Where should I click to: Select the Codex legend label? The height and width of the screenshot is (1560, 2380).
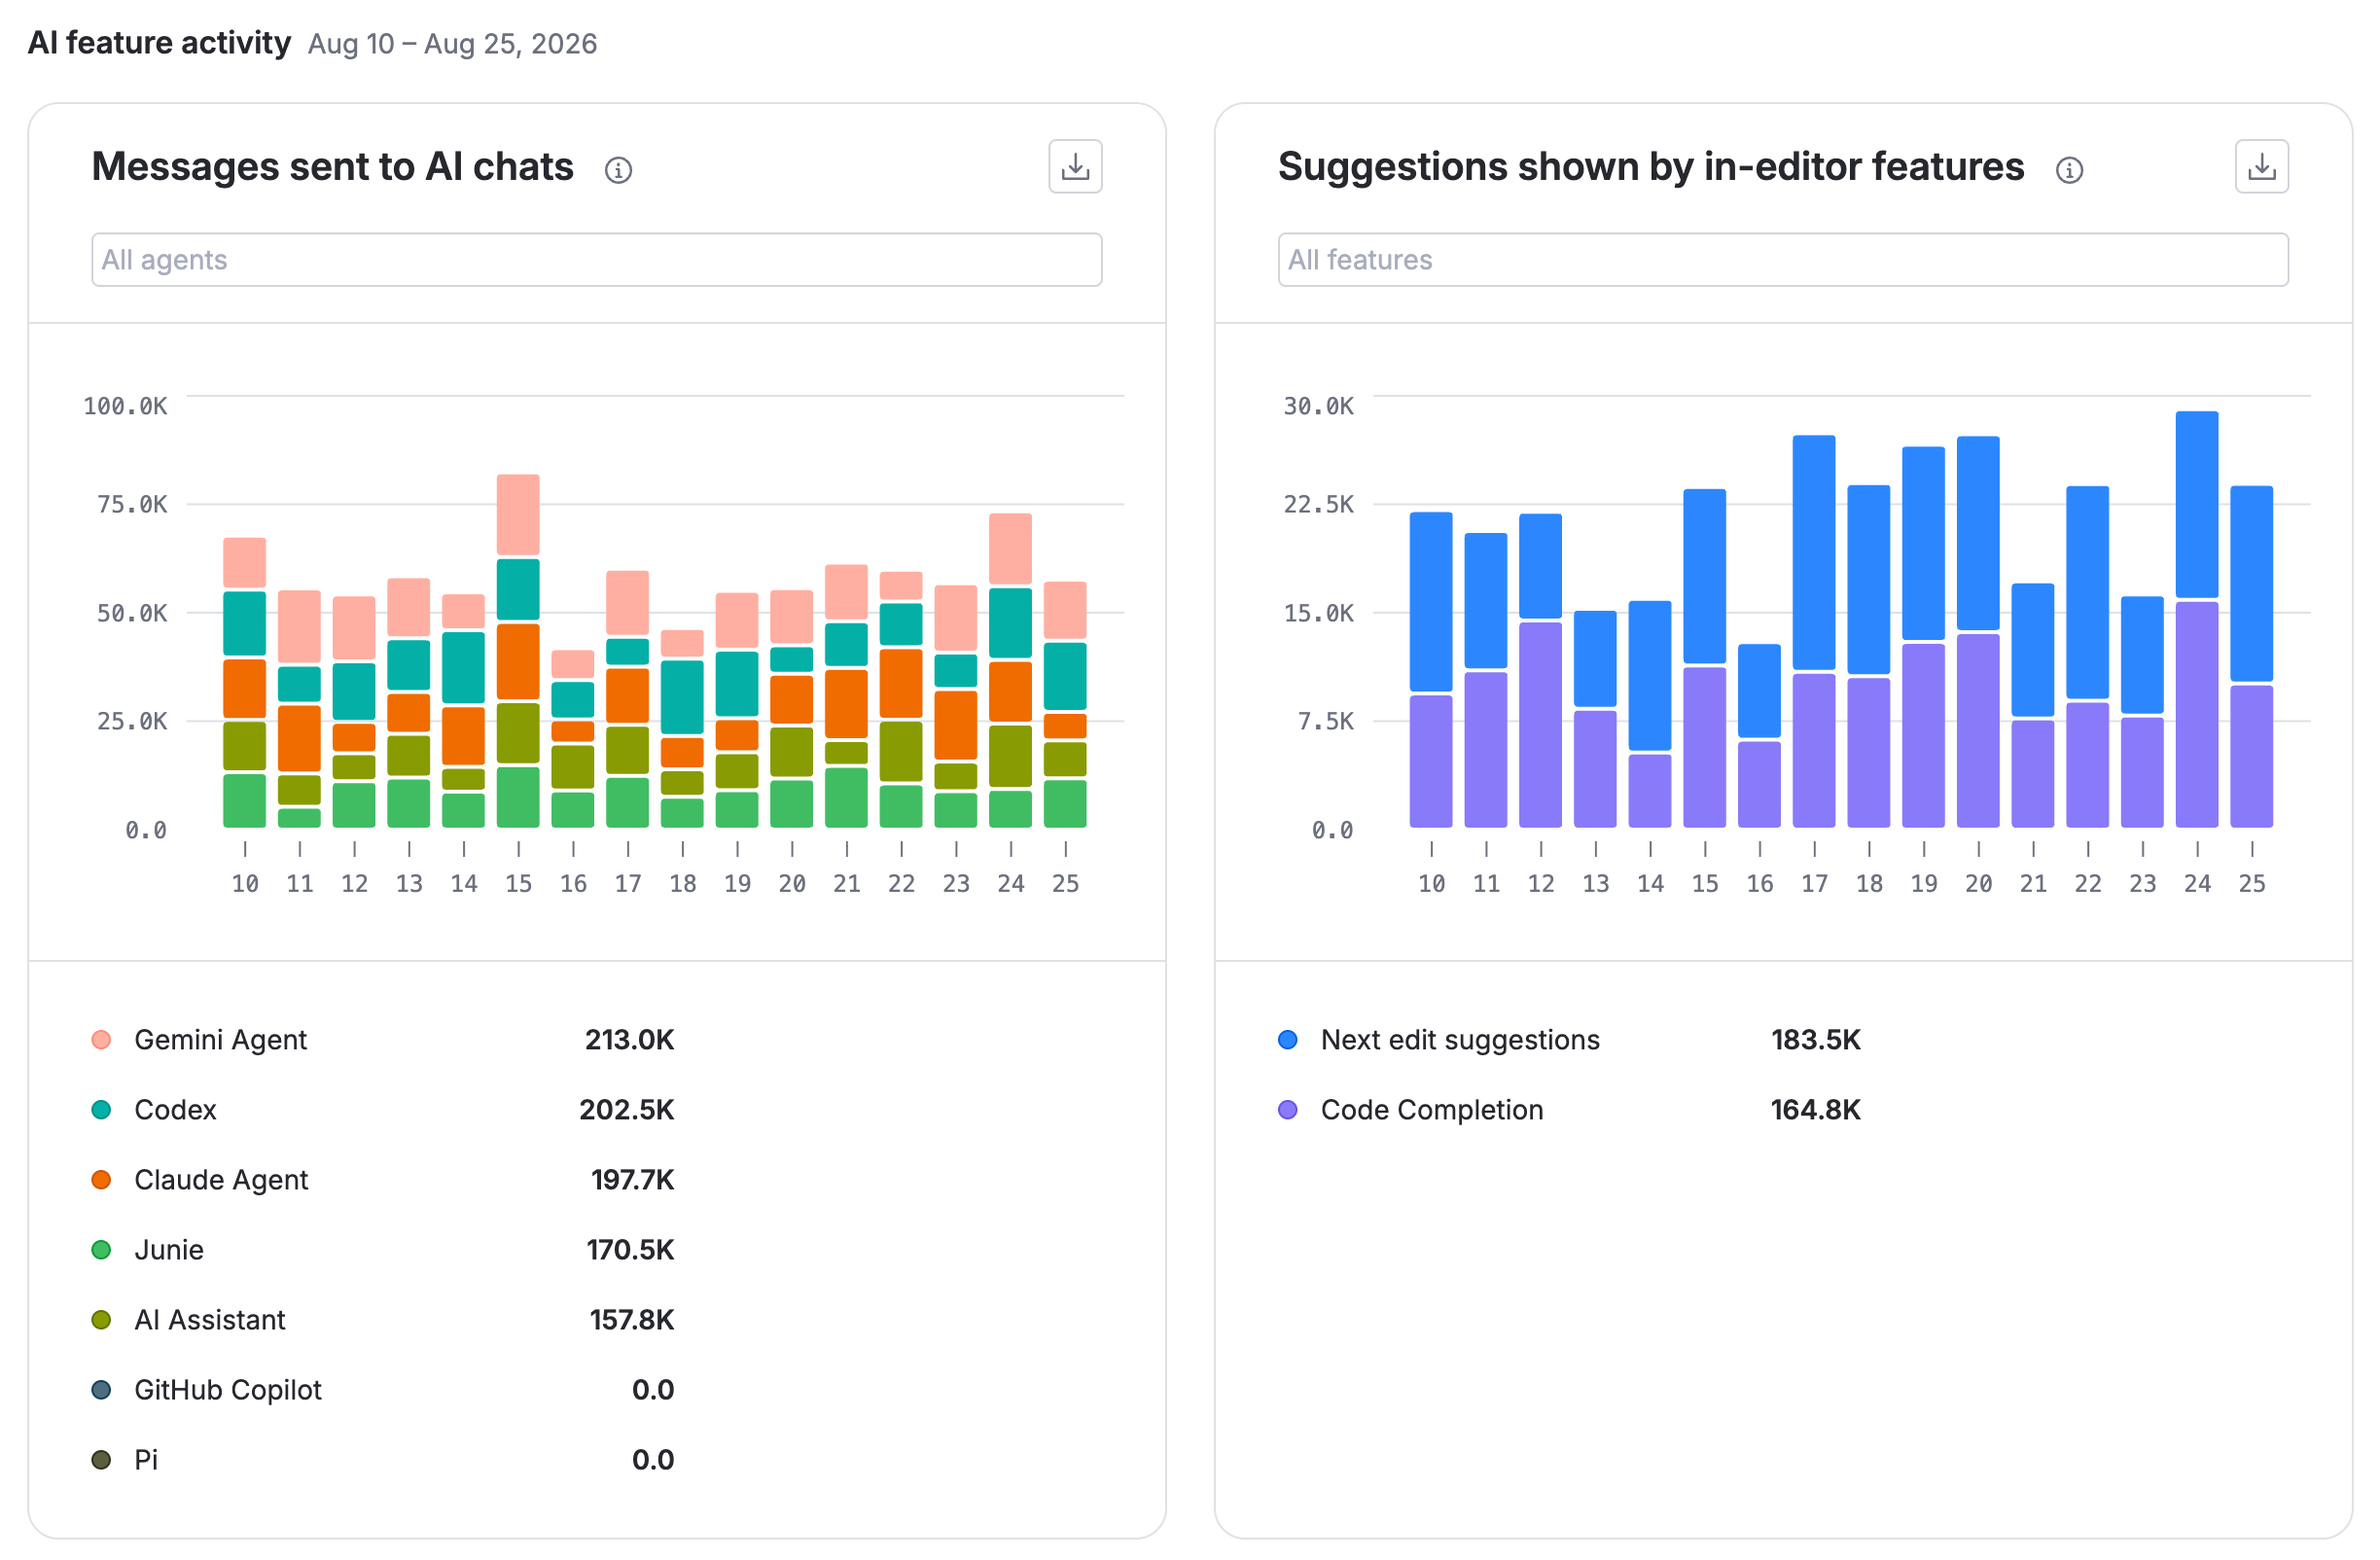pyautogui.click(x=175, y=1110)
